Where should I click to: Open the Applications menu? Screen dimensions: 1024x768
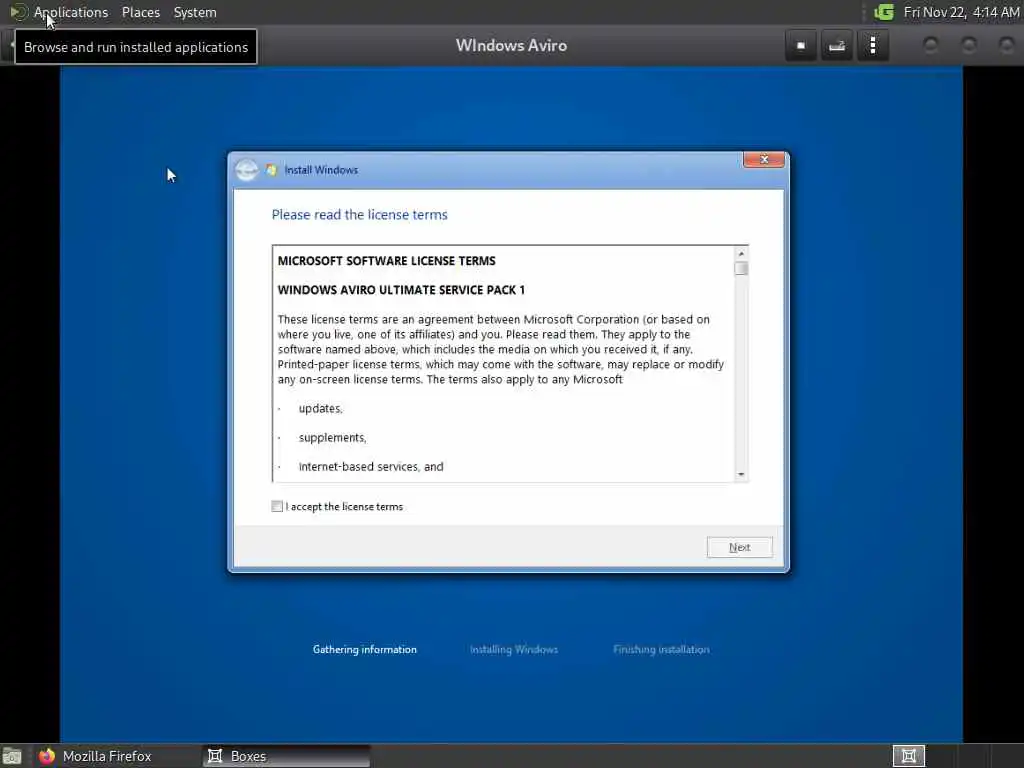tap(71, 12)
